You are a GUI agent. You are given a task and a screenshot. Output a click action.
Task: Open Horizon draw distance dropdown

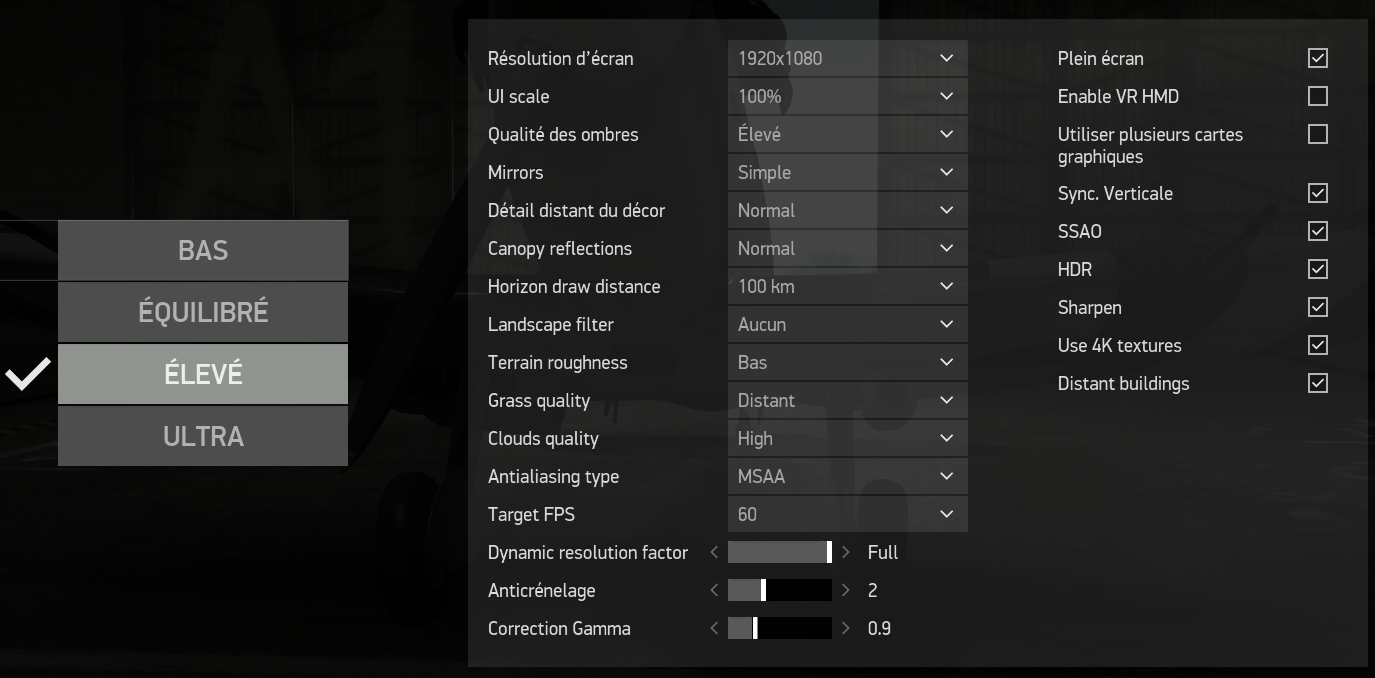[x=847, y=286]
